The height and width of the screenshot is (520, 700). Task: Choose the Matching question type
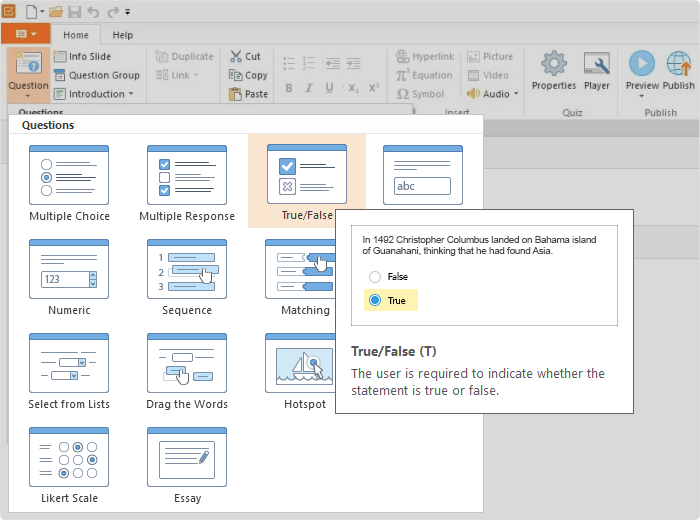[300, 278]
